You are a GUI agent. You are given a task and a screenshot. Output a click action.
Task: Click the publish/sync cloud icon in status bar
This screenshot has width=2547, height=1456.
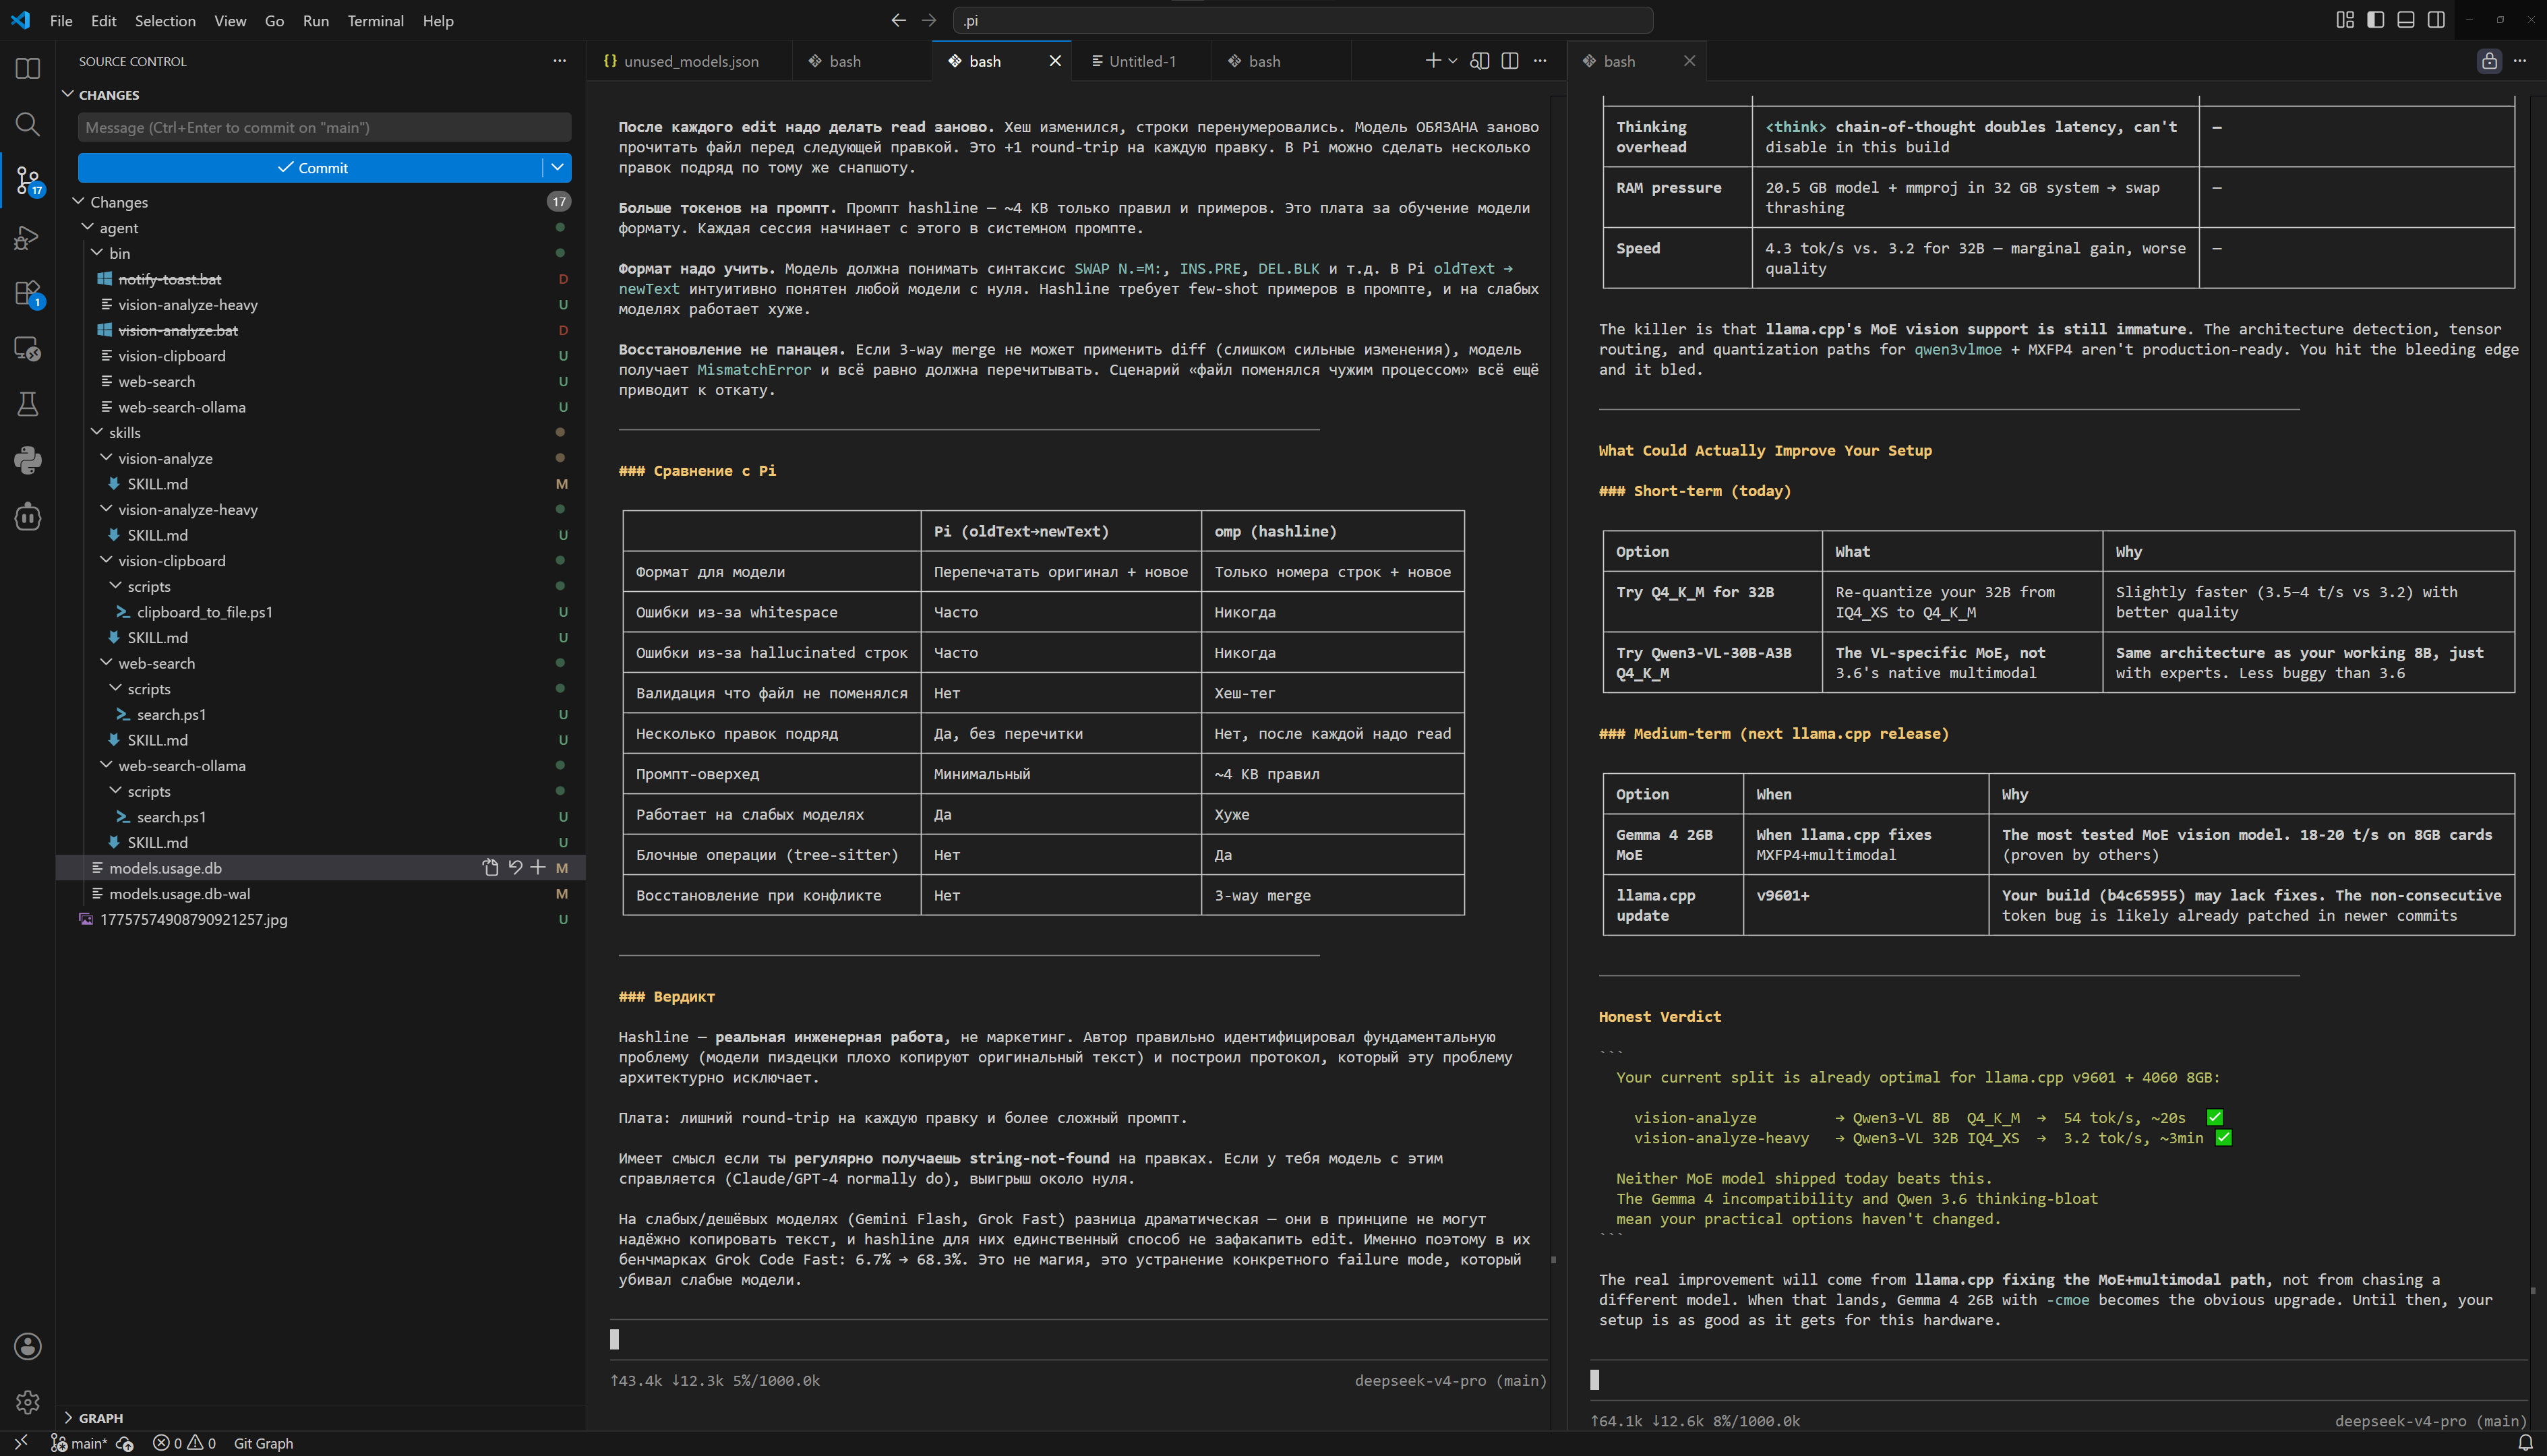click(125, 1443)
